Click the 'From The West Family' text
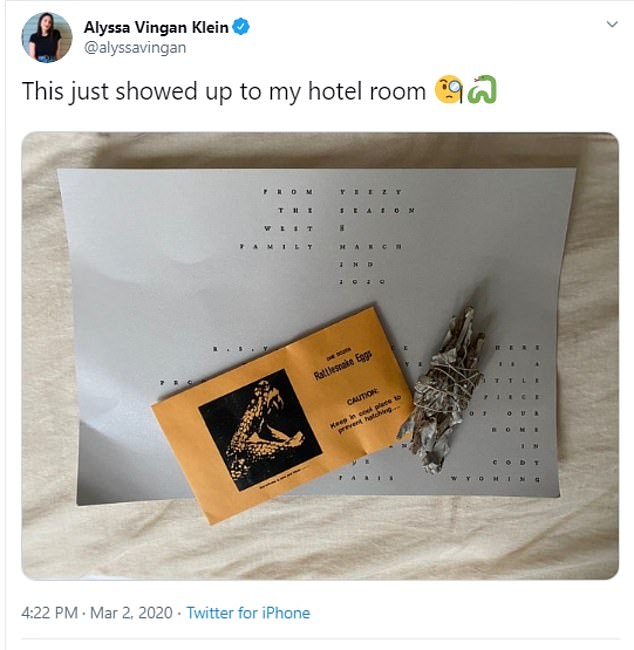 point(277,219)
